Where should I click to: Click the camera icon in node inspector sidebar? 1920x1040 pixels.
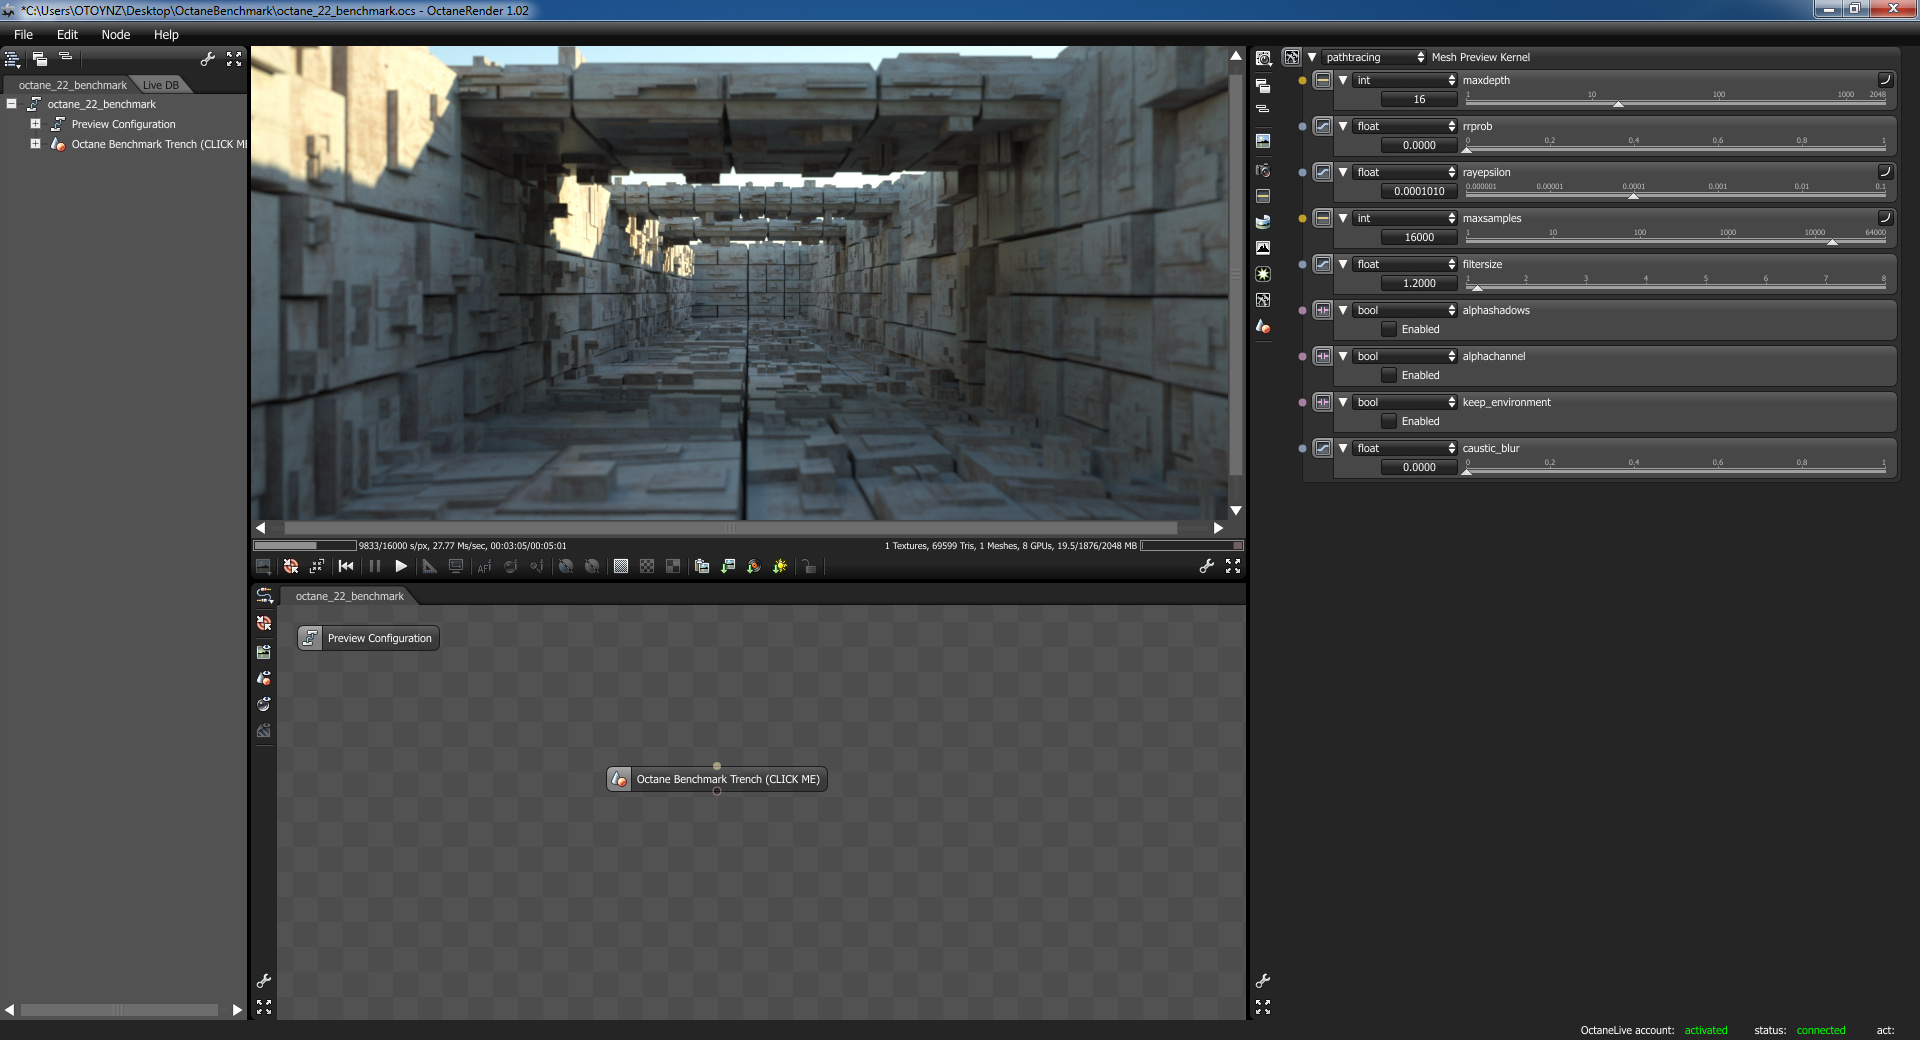point(1263,170)
